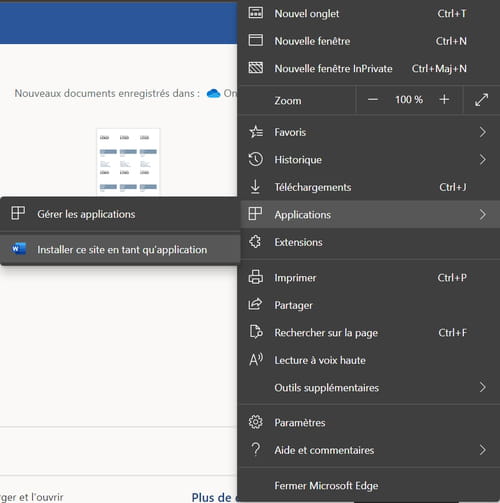The width and height of the screenshot is (500, 503).
Task: Click the Historique clock icon
Action: [x=256, y=159]
